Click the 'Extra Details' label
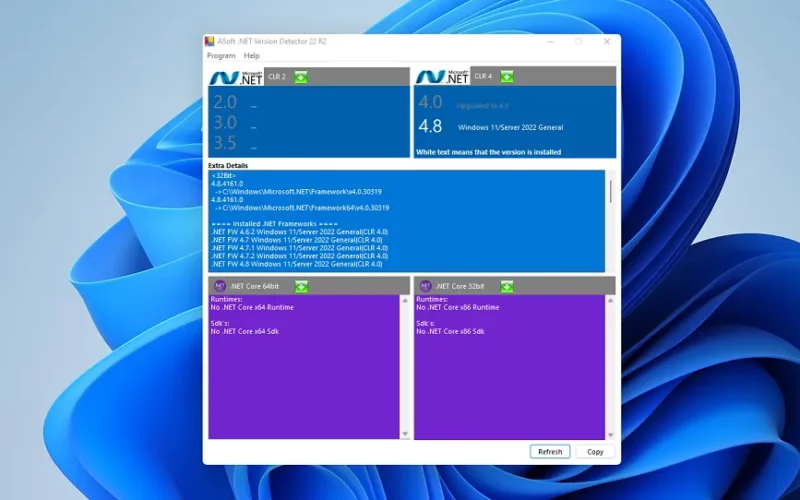This screenshot has width=800, height=500. [x=228, y=165]
